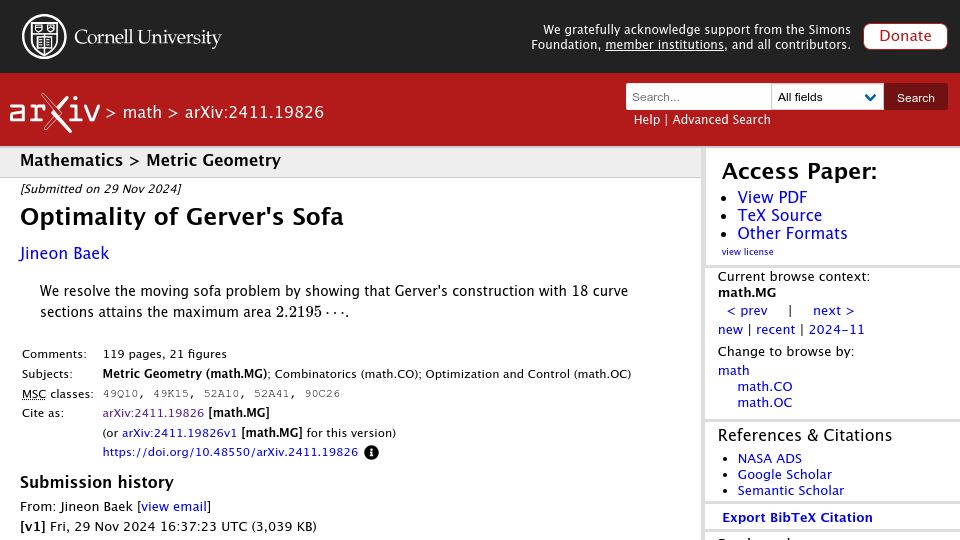Click the Mathematics > Metric Geometry heading
Image resolution: width=960 pixels, height=540 pixels.
pyautogui.click(x=151, y=160)
